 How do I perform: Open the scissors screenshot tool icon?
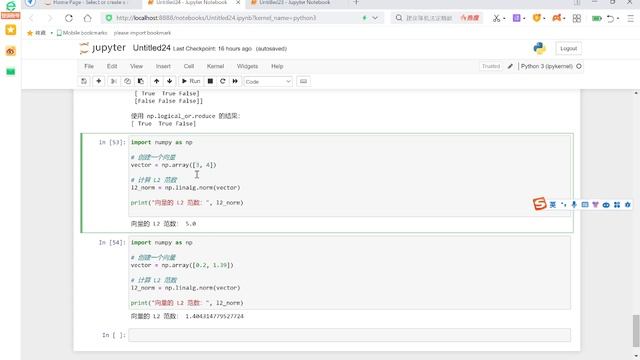tap(496, 18)
